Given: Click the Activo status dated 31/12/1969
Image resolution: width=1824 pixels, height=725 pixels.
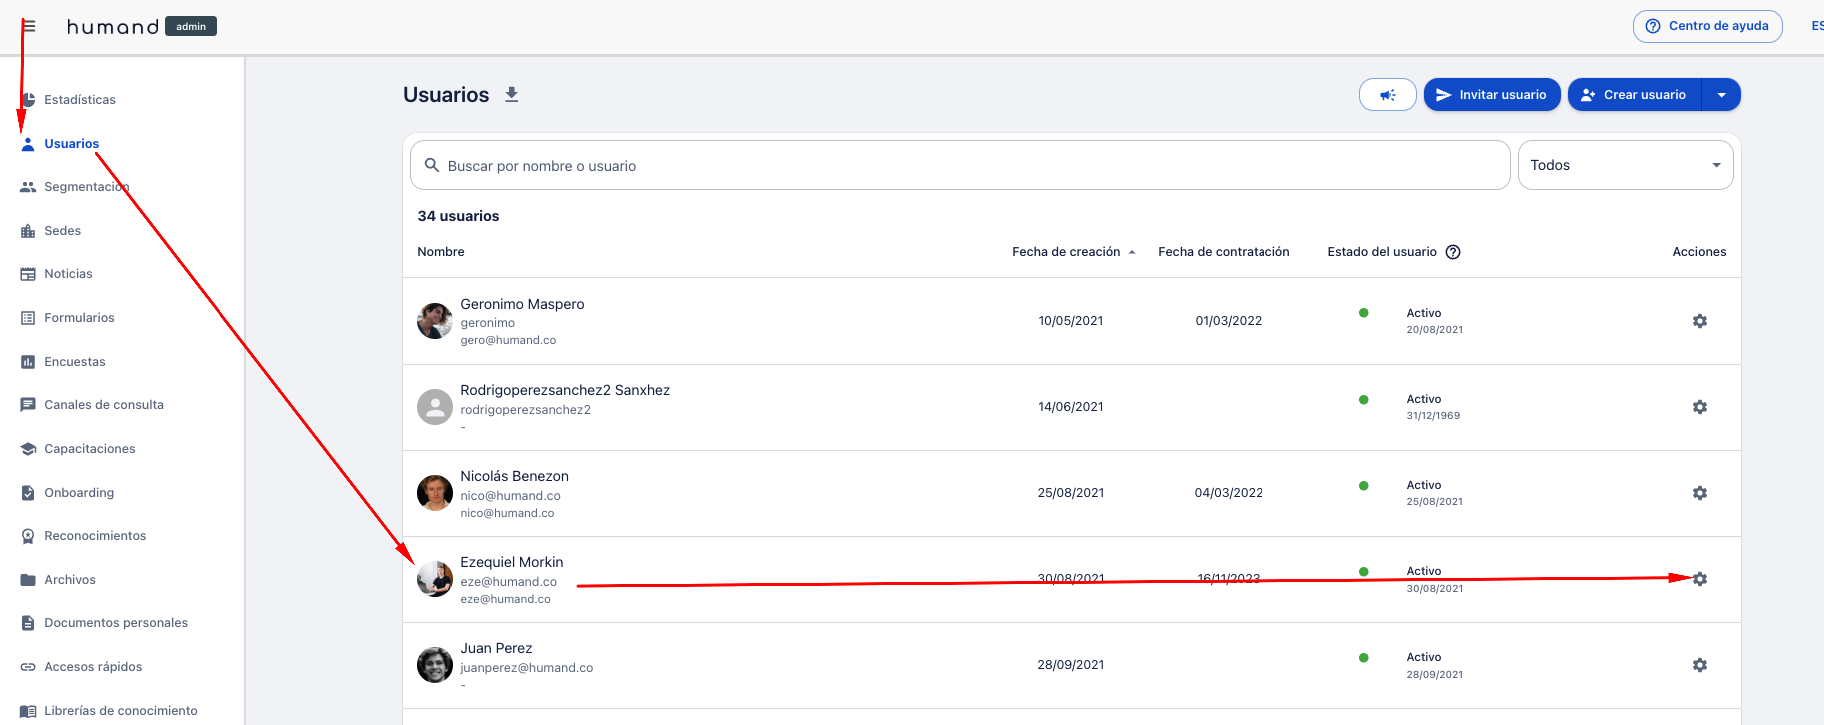Looking at the screenshot, I should 1433,407.
